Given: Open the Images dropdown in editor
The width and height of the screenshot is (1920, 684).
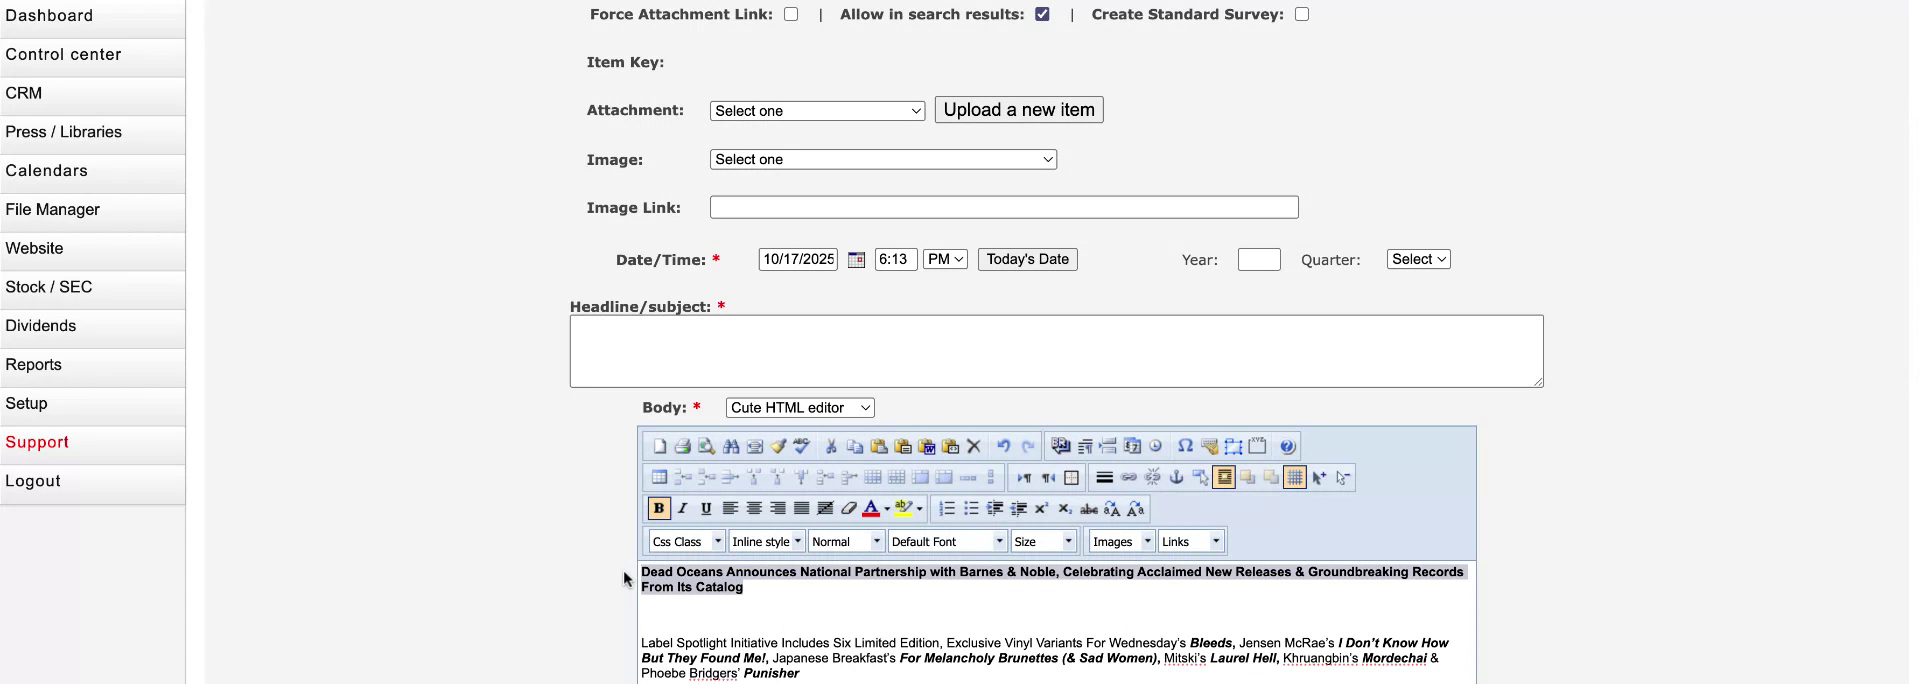Looking at the screenshot, I should pyautogui.click(x=1121, y=542).
